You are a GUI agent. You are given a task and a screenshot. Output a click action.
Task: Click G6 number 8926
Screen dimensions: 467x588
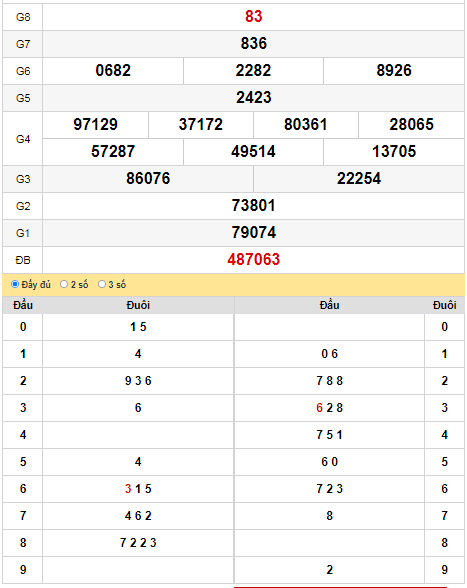pos(394,70)
